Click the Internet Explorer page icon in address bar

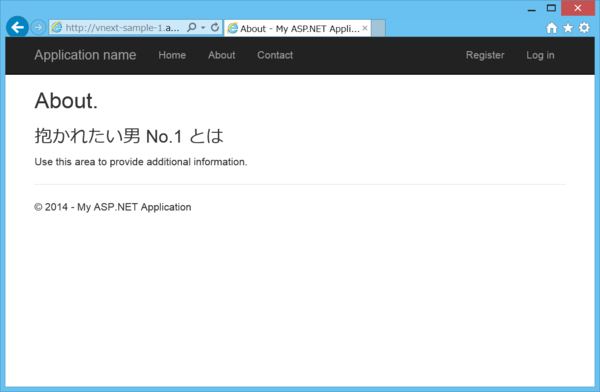click(x=57, y=28)
